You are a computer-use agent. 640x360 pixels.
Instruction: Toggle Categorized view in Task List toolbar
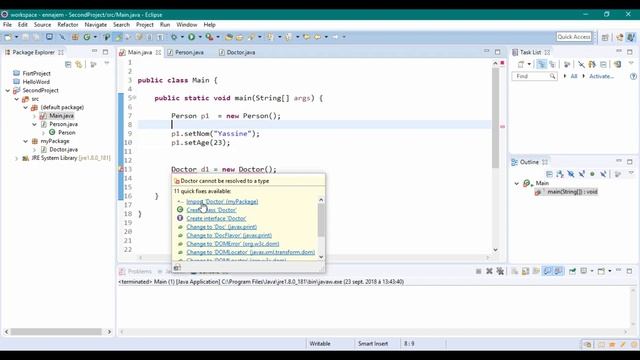pos(541,64)
